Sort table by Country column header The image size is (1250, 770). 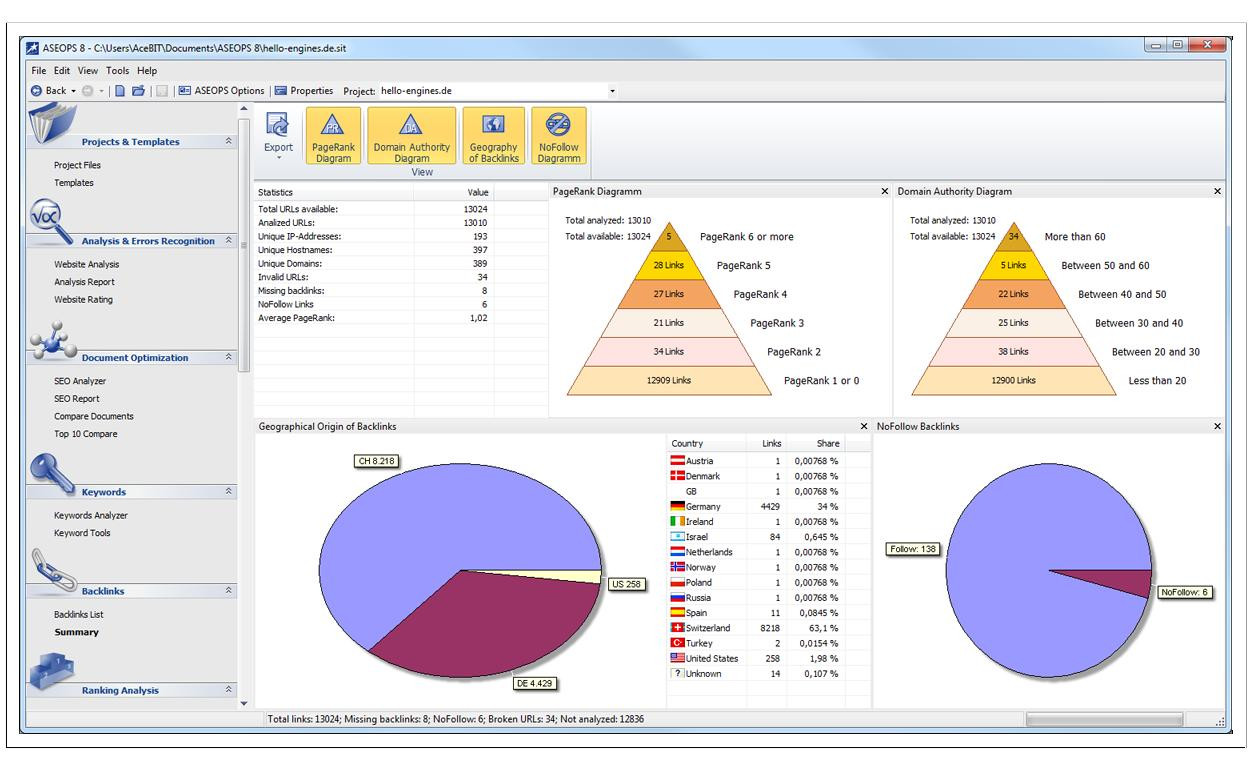706,443
